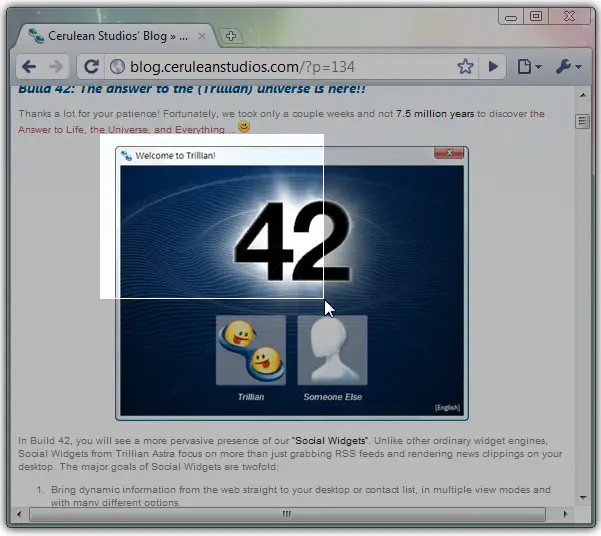Click the smiley emoticon after the text
Viewport: 601px width, 536px height.
244,127
